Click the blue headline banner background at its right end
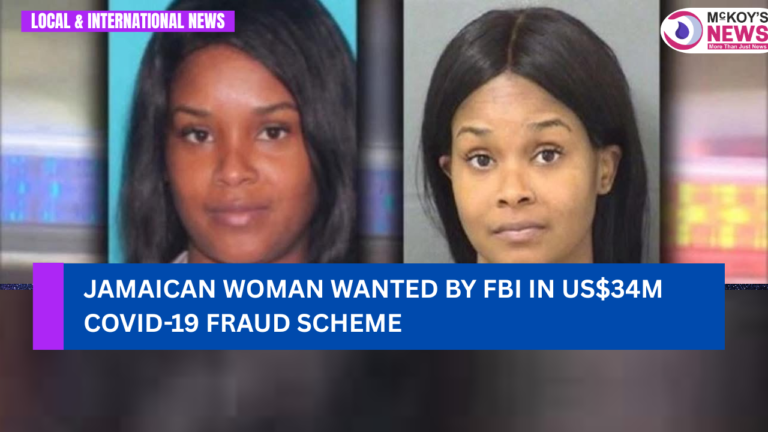Image resolution: width=768 pixels, height=432 pixels. point(696,307)
